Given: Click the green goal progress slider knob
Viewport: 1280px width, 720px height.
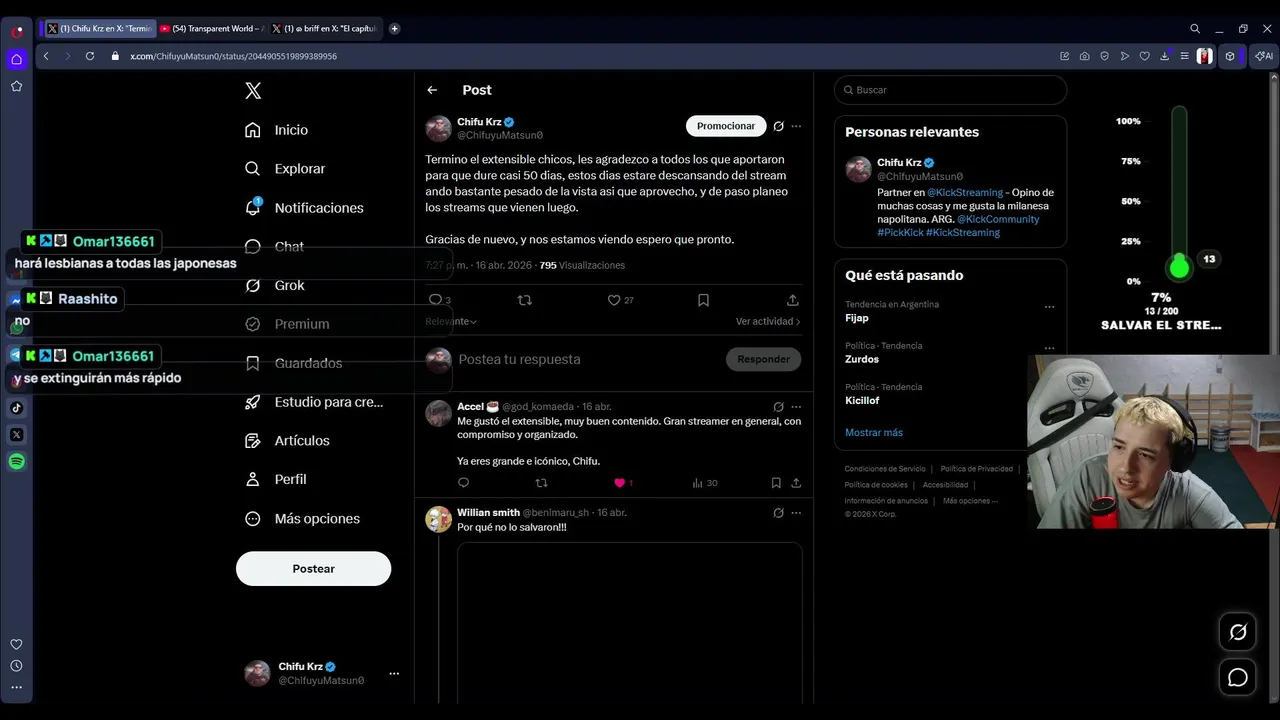Looking at the screenshot, I should click(1179, 267).
